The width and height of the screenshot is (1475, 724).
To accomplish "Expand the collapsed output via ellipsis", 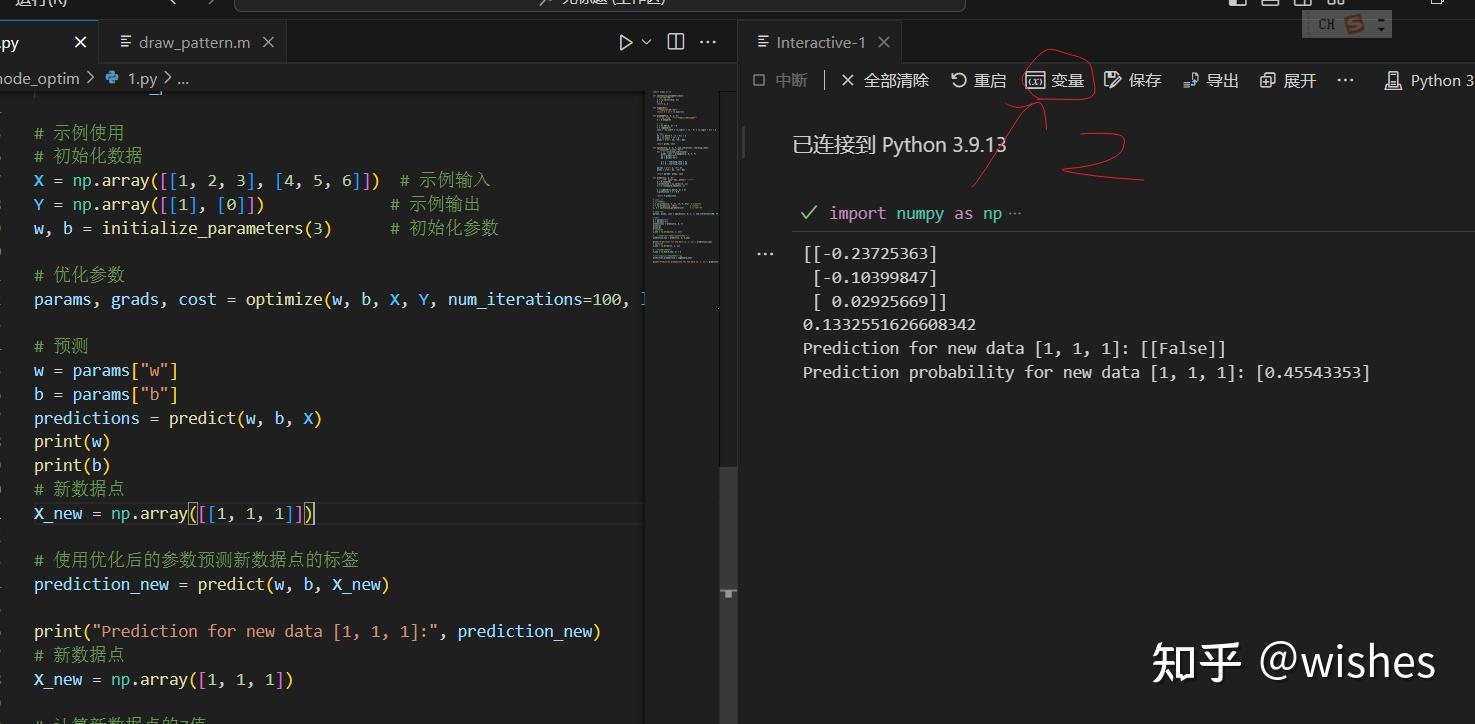I will click(x=765, y=254).
